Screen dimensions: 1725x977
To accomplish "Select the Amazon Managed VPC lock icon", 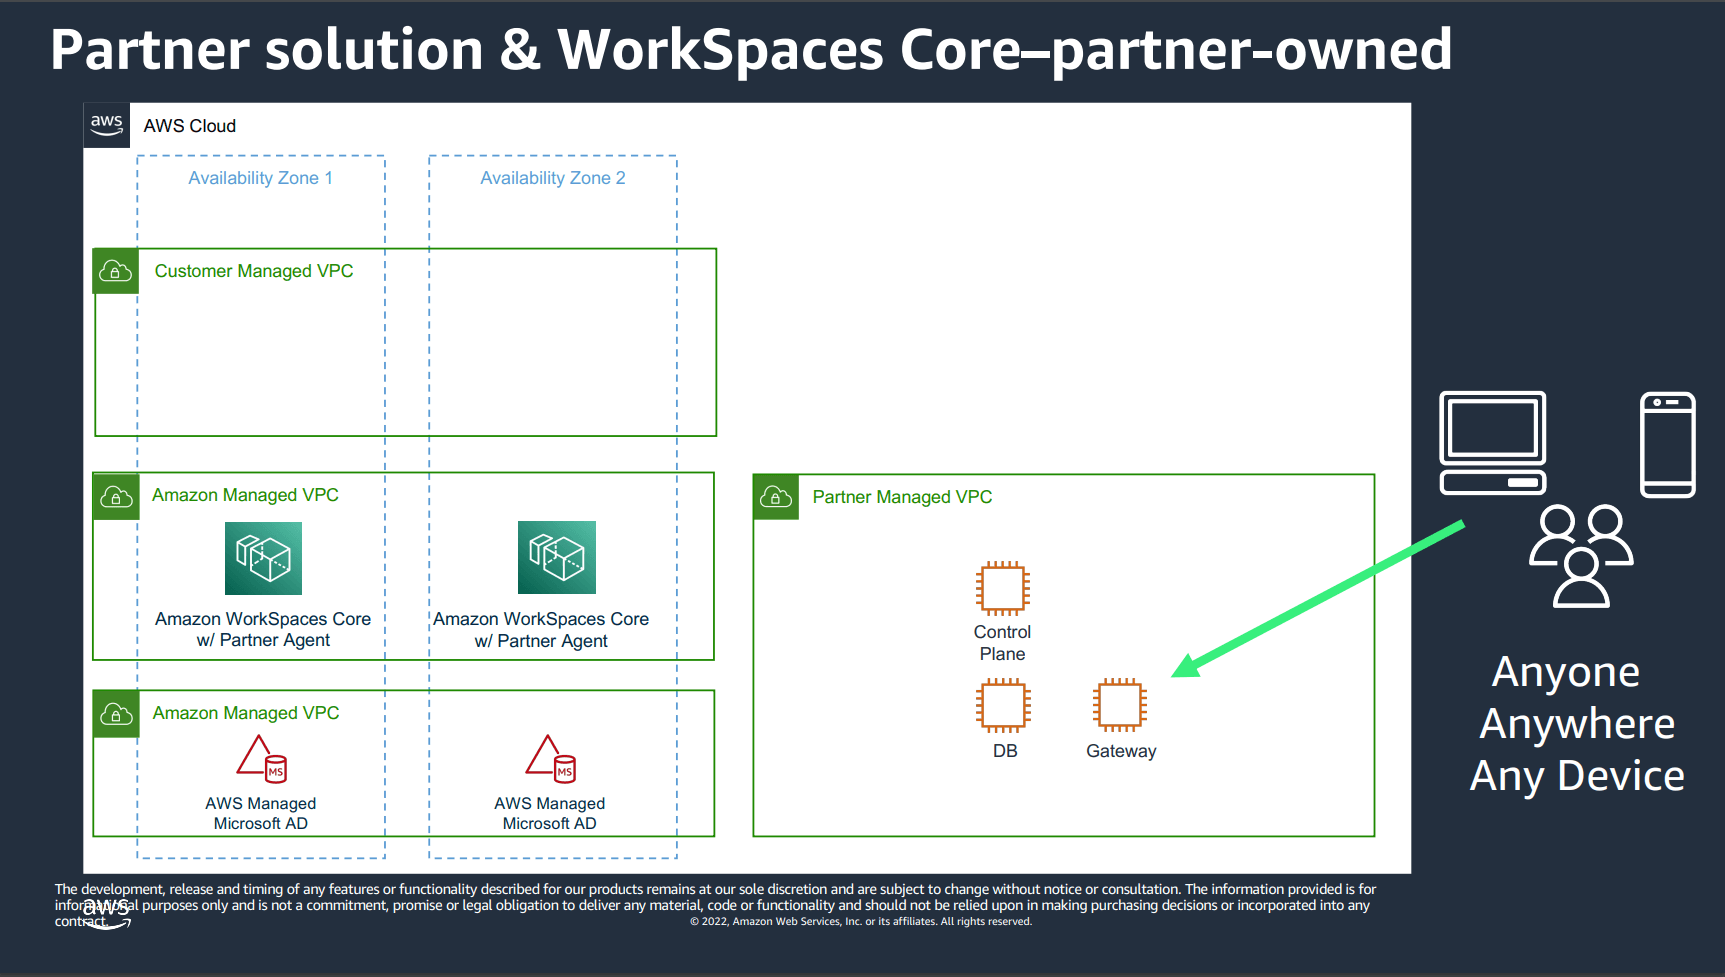I will 115,496.
